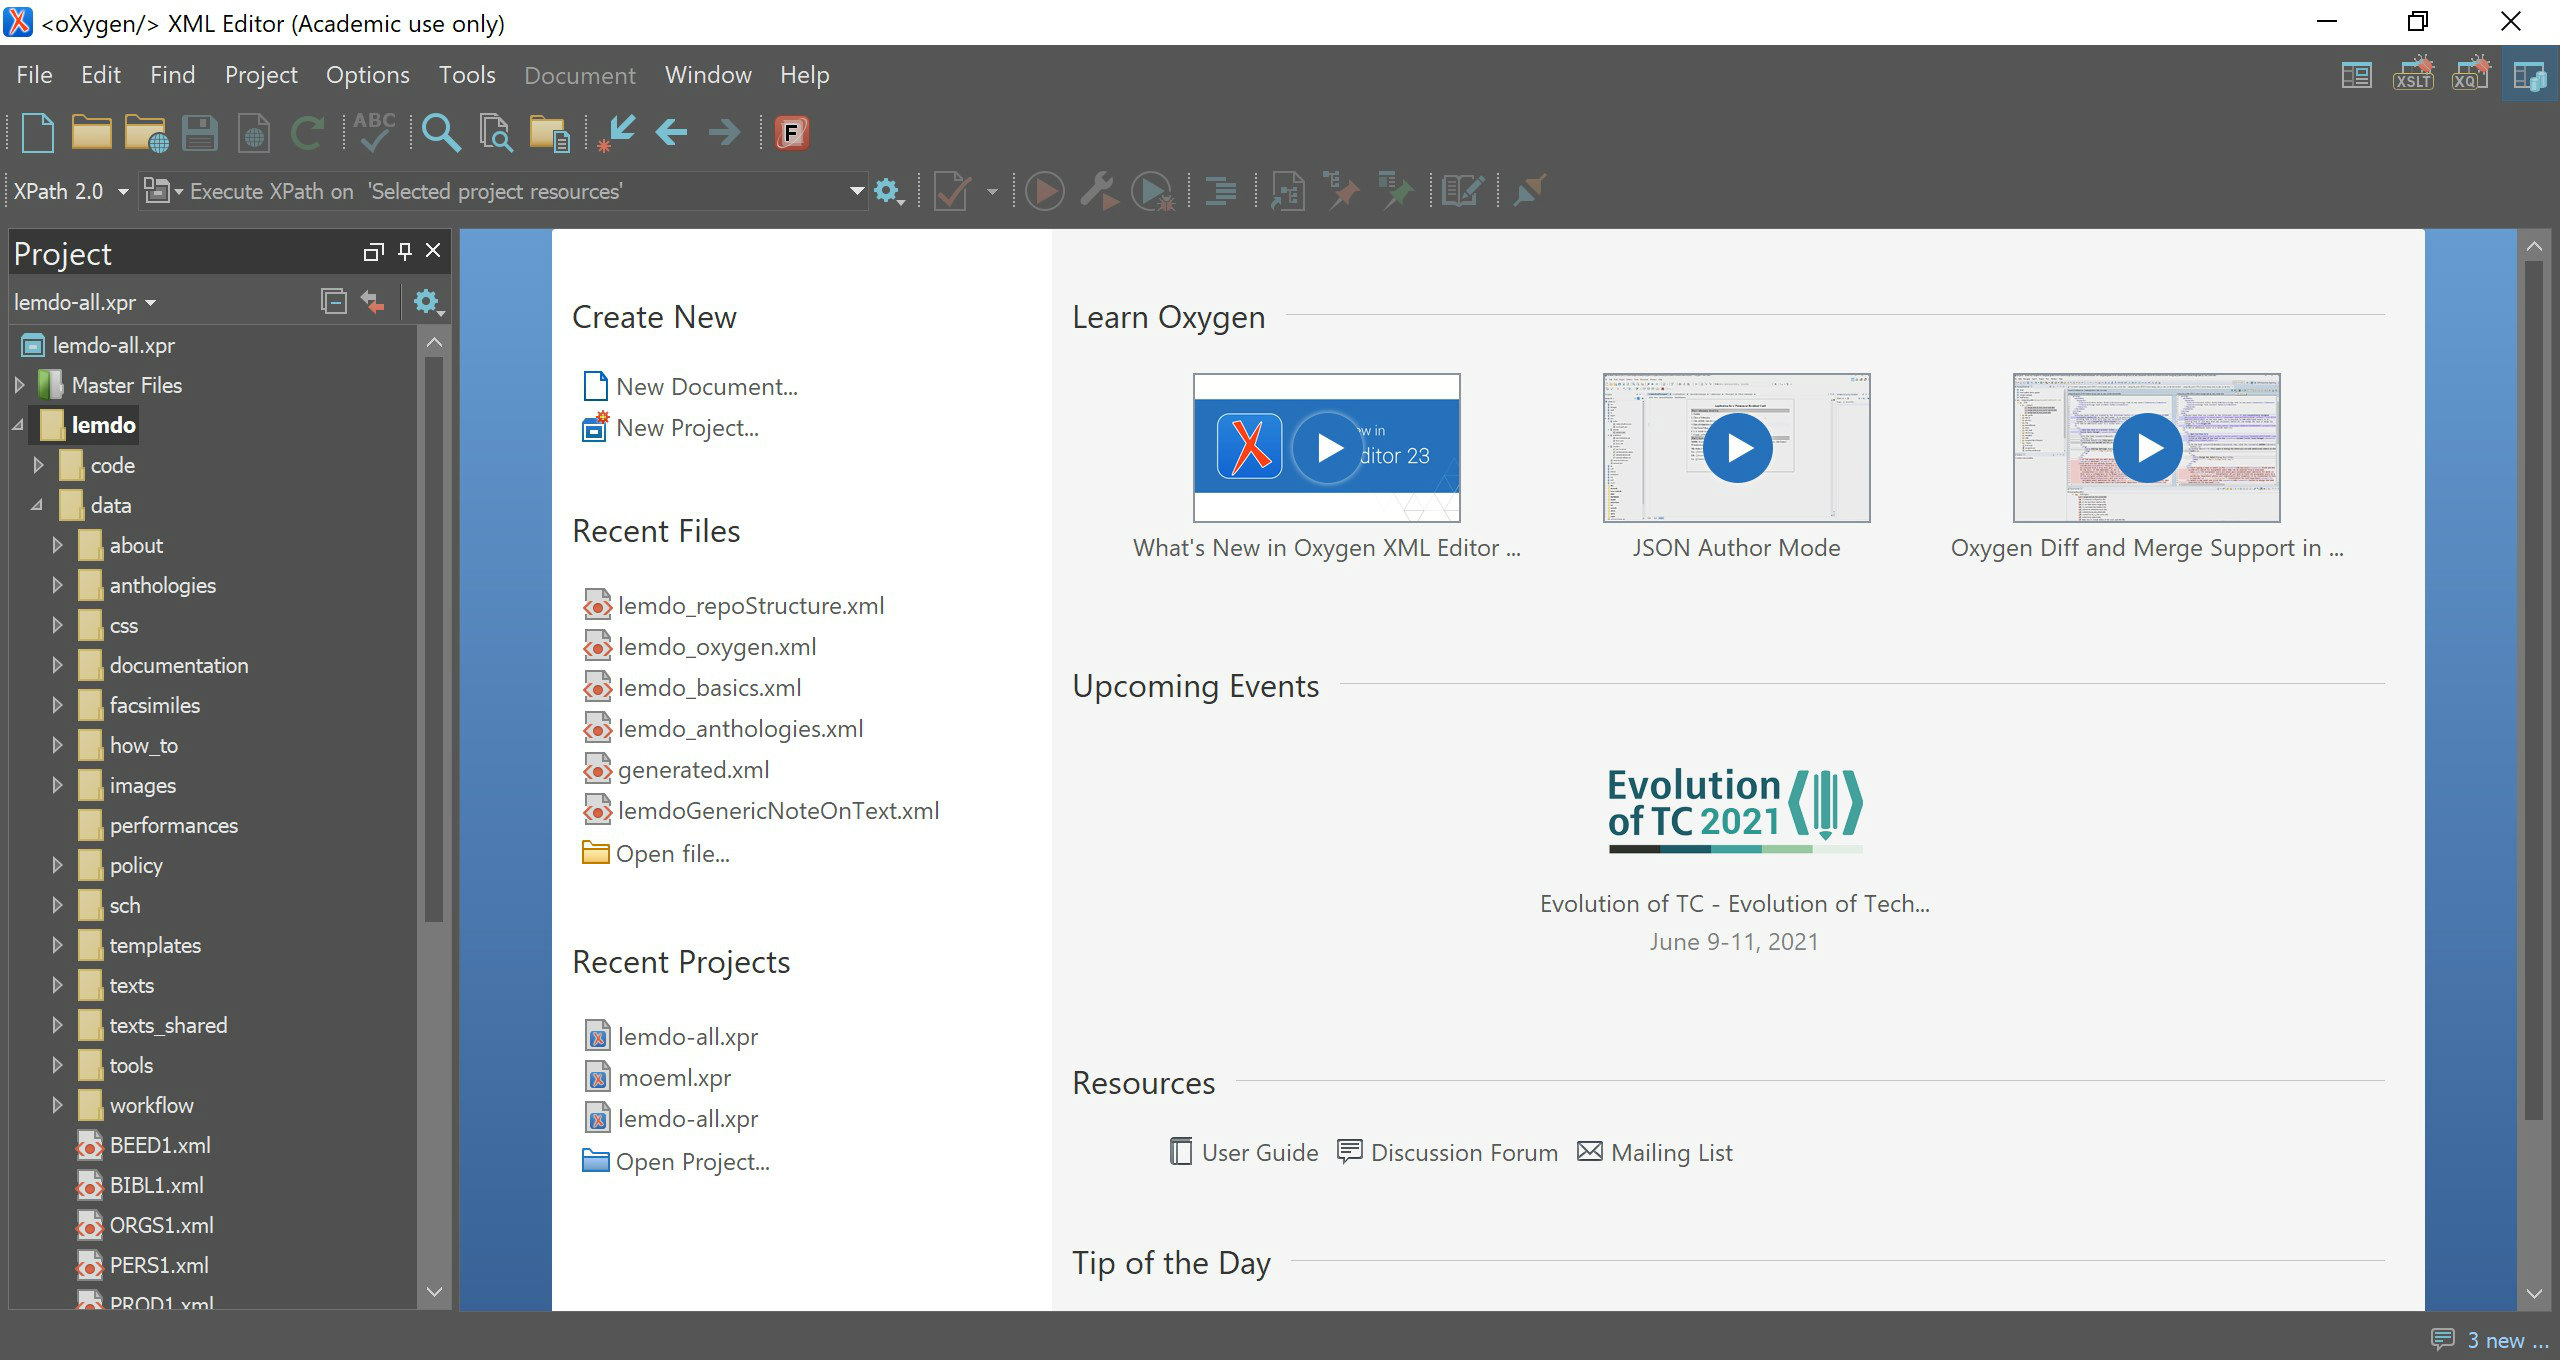Screen dimensions: 2560x1360
Task: Click the New document toolbar icon
Action: [38, 133]
